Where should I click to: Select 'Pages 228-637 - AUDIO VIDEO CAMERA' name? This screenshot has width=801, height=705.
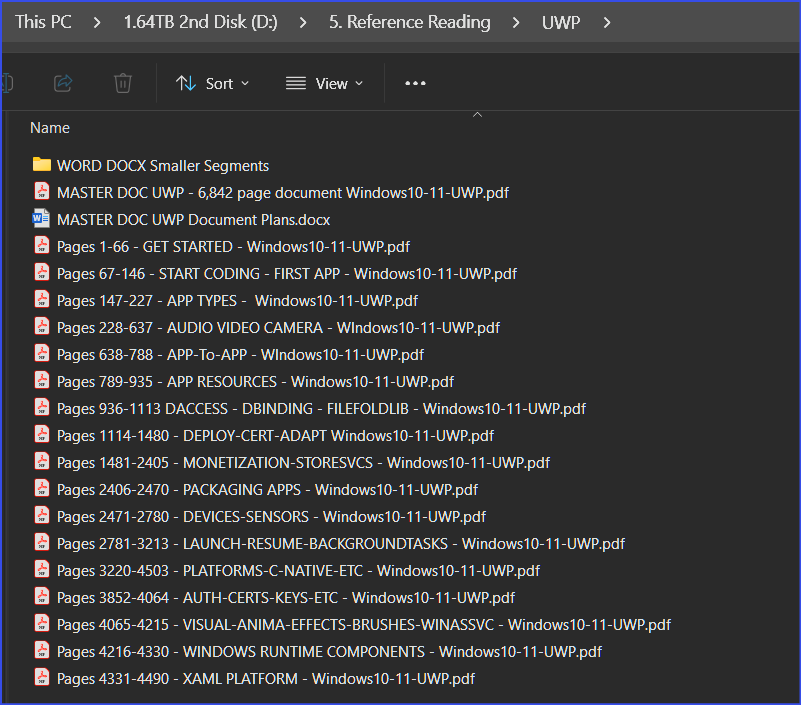278,328
